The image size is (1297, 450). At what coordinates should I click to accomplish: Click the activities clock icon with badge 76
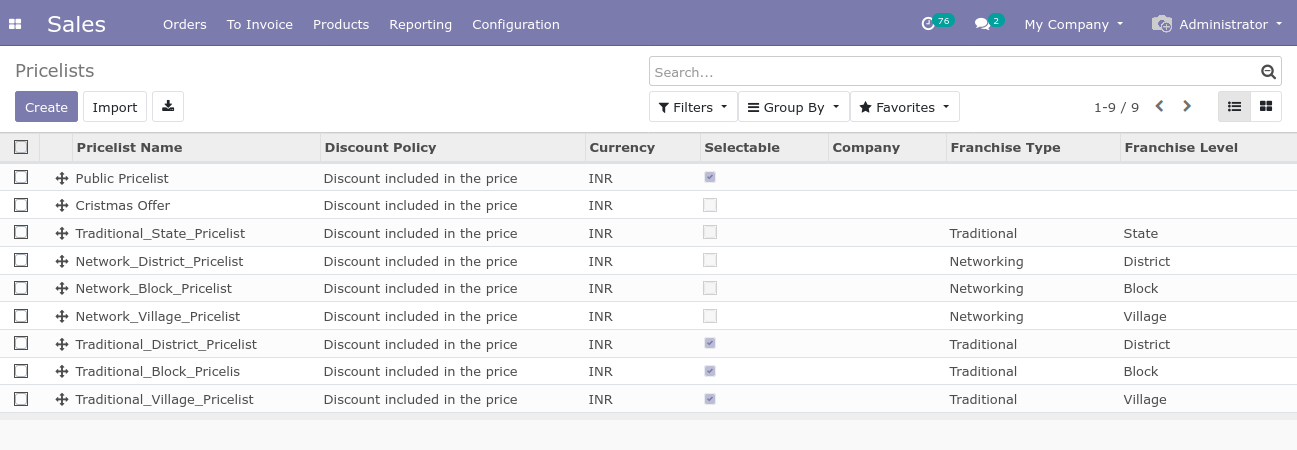928,24
